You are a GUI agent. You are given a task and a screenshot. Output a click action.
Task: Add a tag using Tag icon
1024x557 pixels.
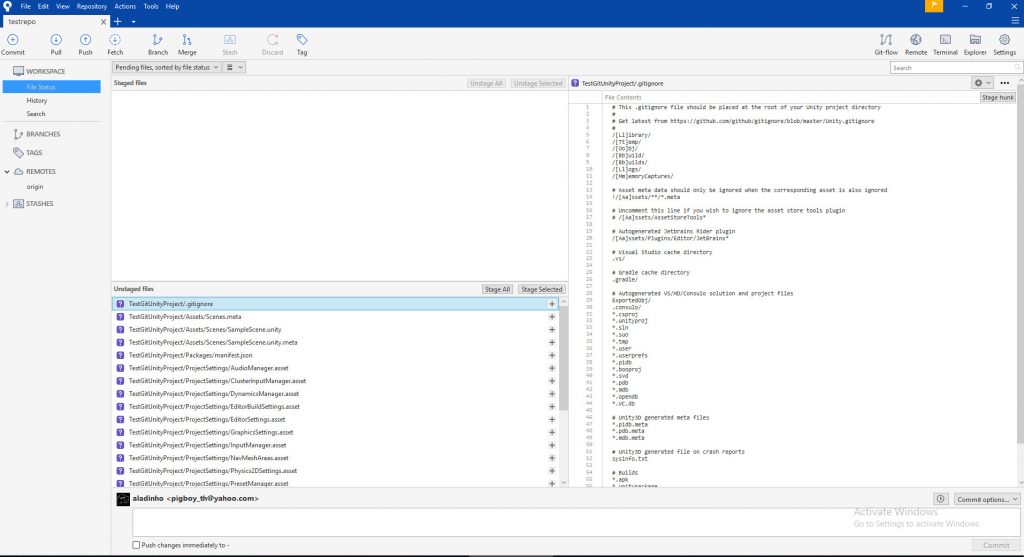[x=302, y=44]
